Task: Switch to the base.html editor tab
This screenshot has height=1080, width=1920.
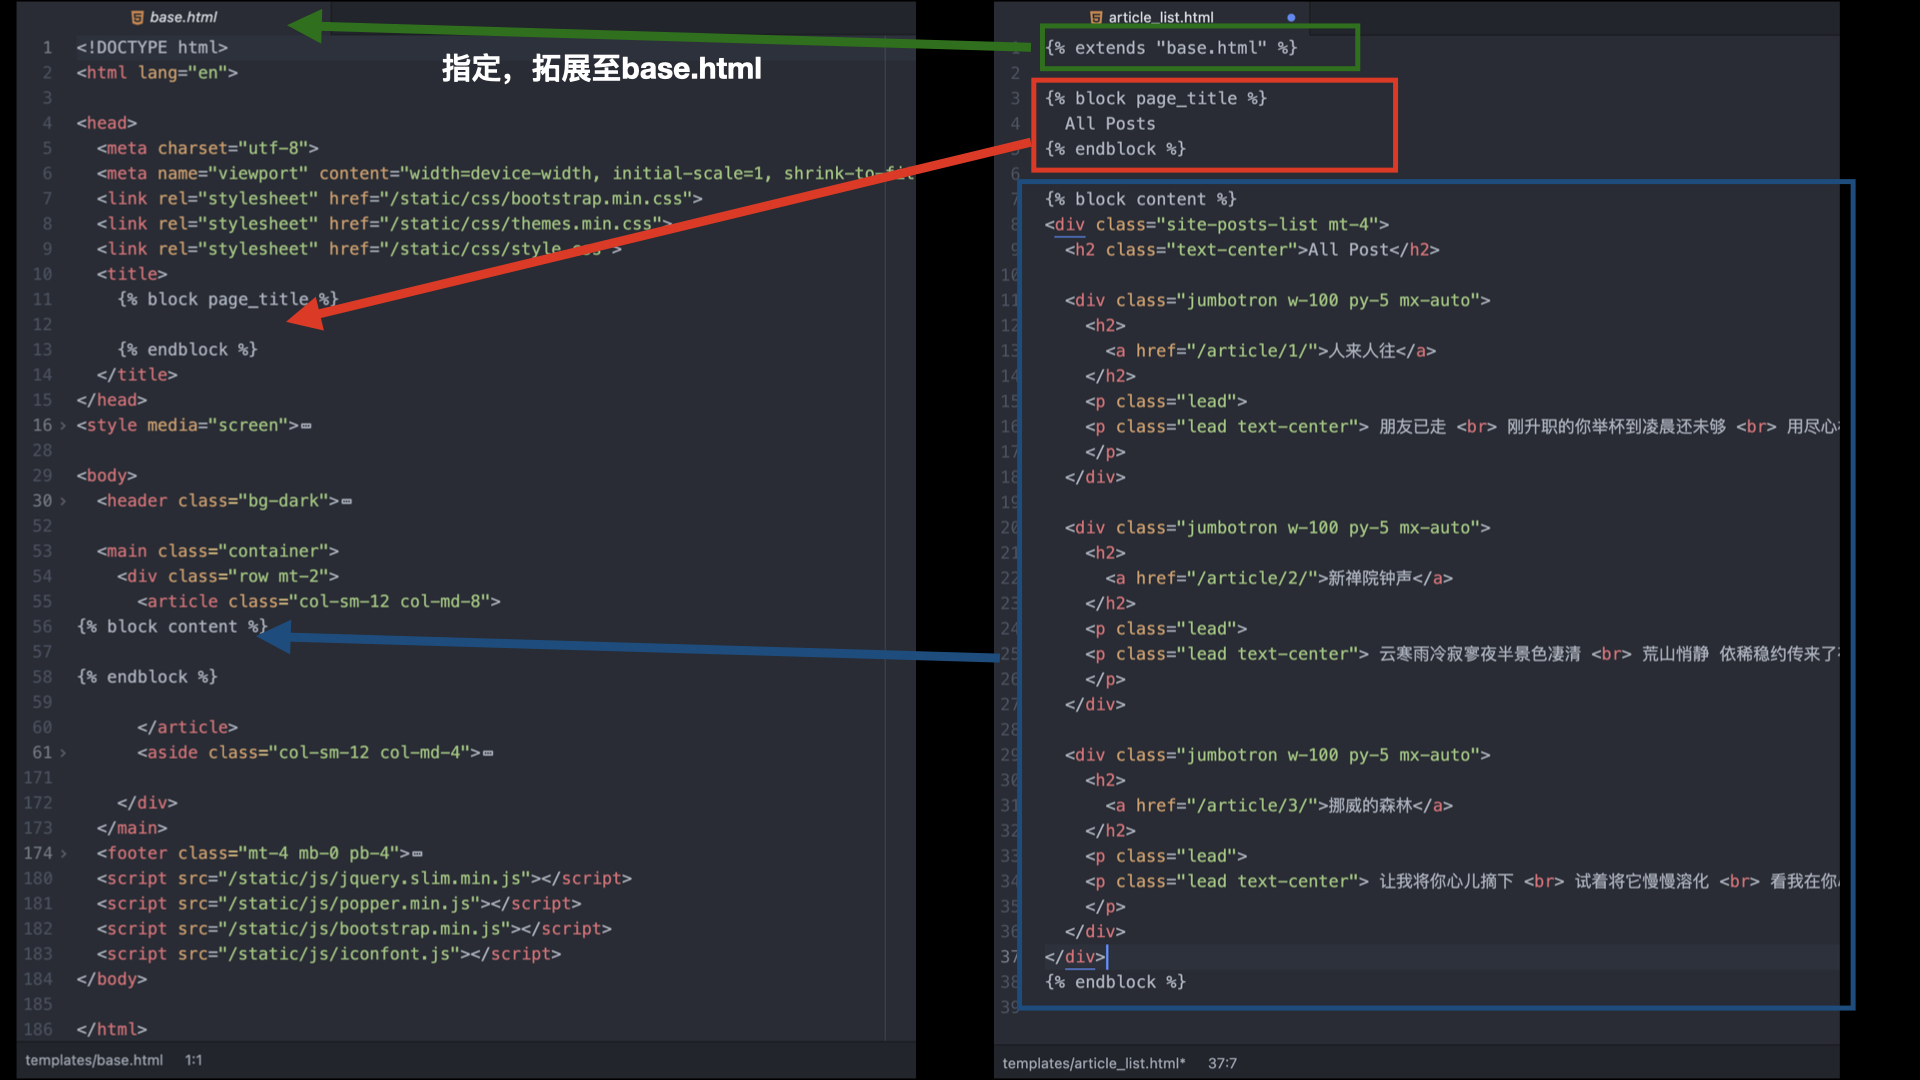Action: pyautogui.click(x=174, y=17)
